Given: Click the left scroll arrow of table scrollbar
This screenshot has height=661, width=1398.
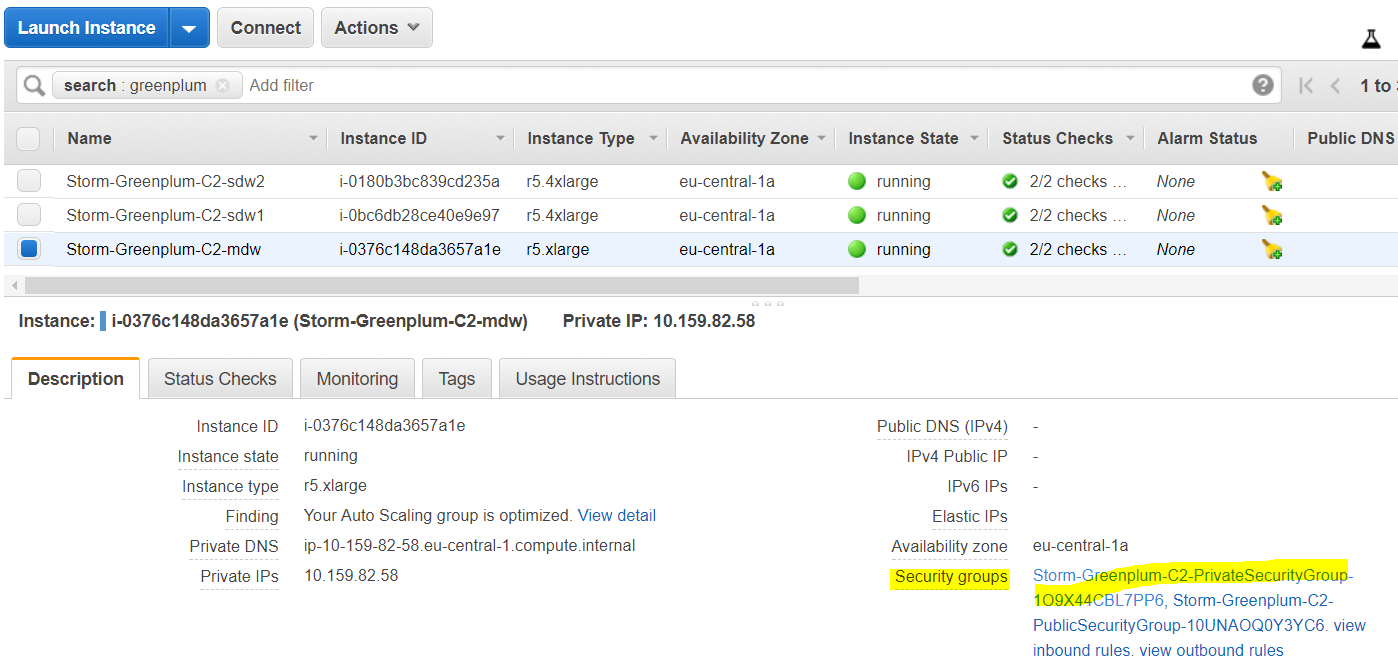Looking at the screenshot, I should 14,285.
